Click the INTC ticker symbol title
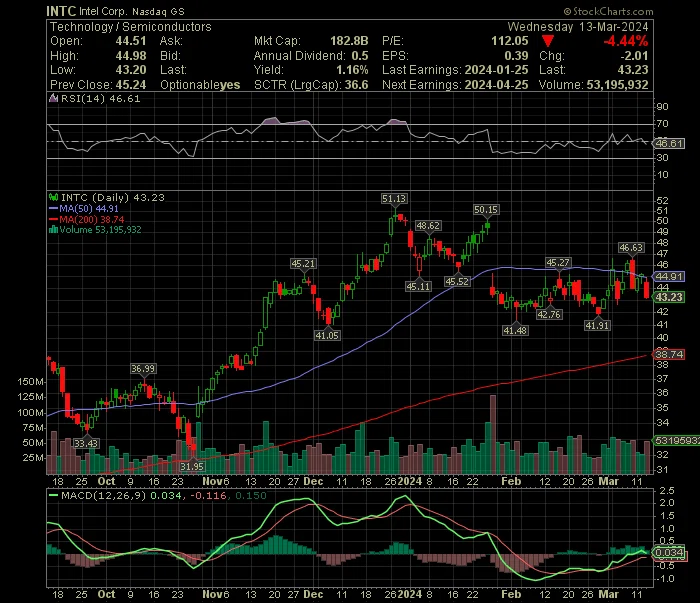700x603 pixels. [61, 11]
